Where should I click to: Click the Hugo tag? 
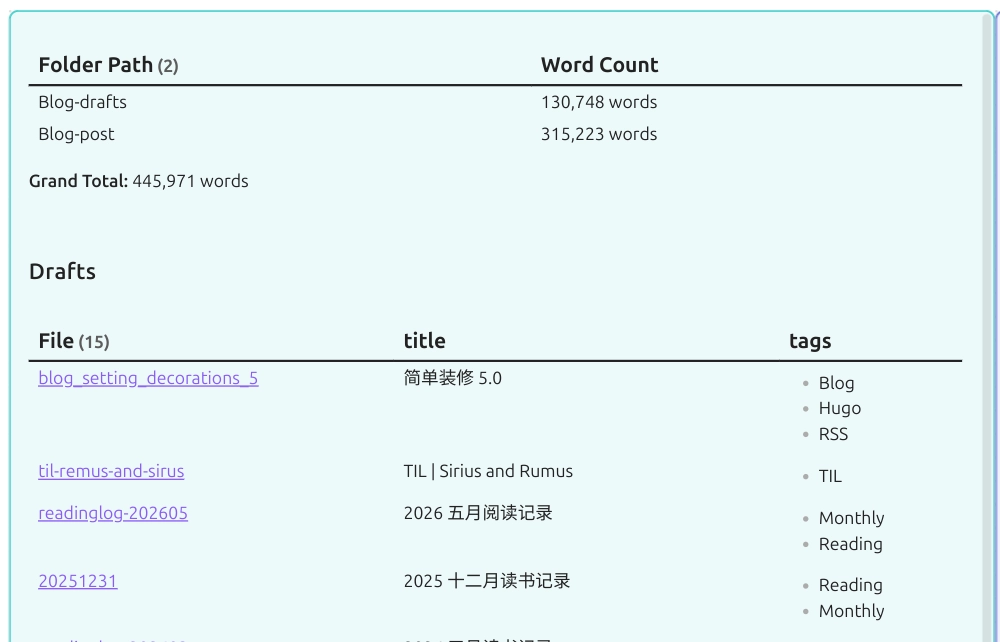840,408
